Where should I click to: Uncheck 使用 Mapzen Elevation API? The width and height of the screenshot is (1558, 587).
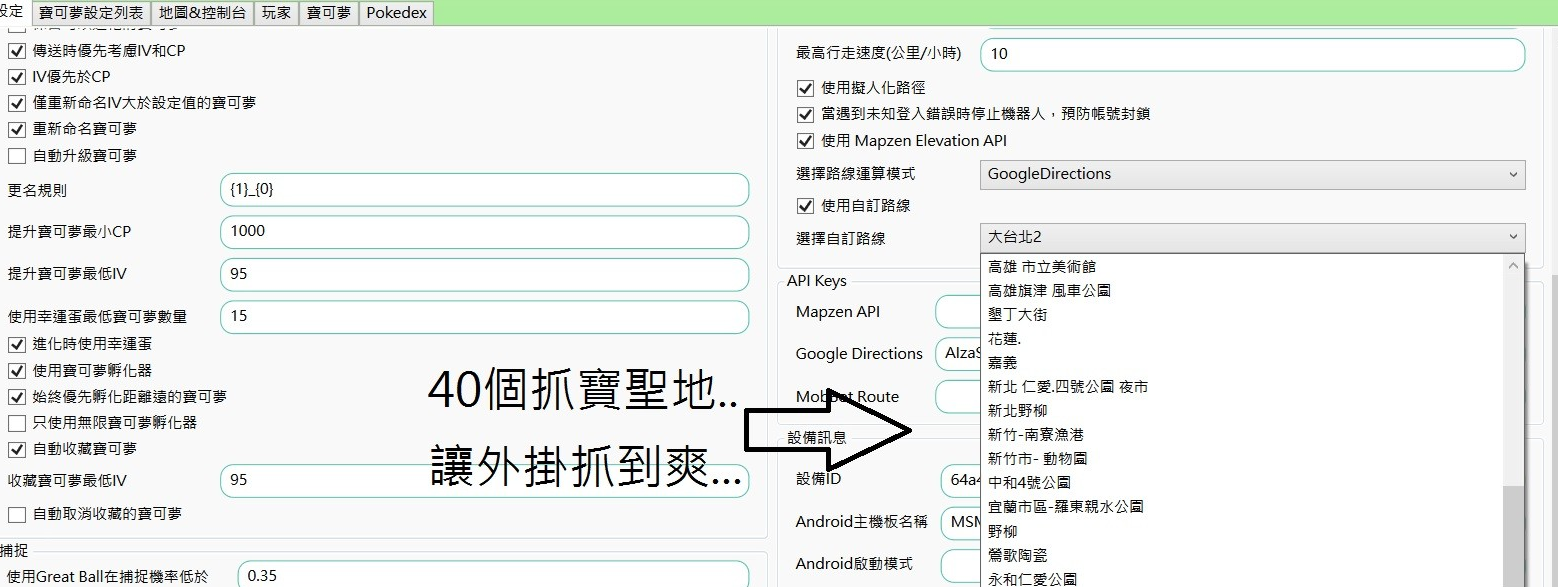pos(805,141)
